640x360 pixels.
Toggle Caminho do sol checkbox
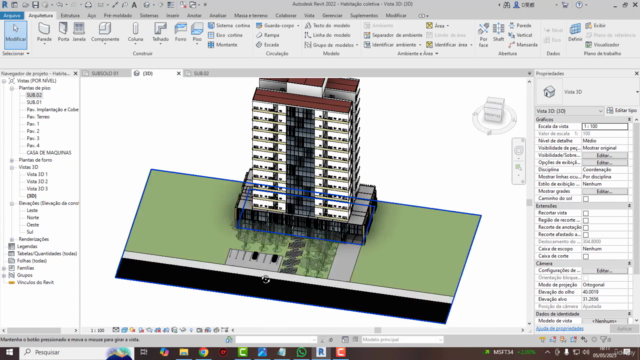click(586, 199)
